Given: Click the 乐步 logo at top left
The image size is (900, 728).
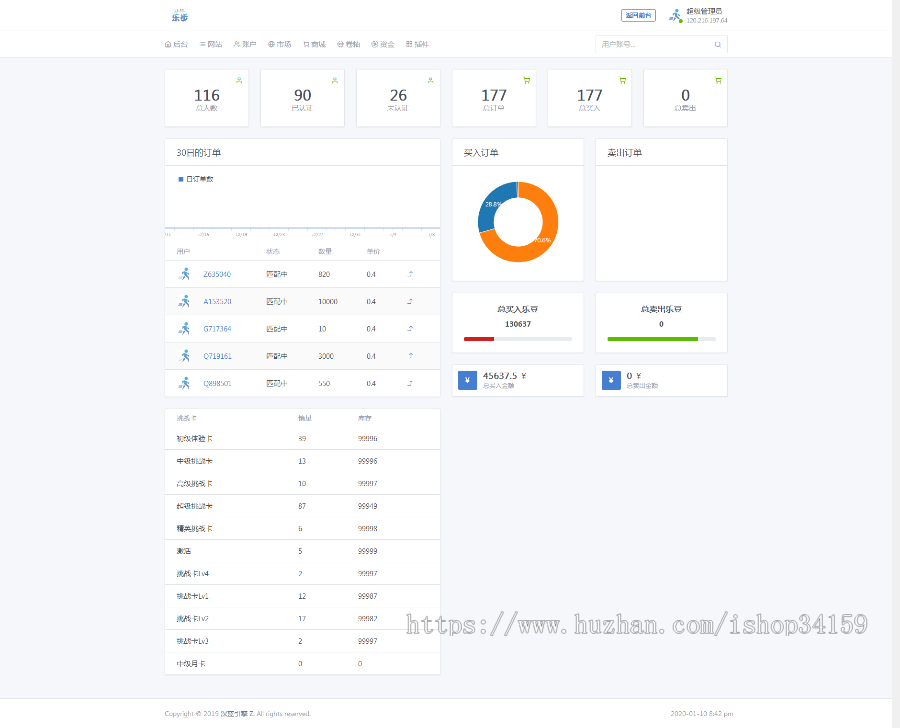Looking at the screenshot, I should click(180, 16).
